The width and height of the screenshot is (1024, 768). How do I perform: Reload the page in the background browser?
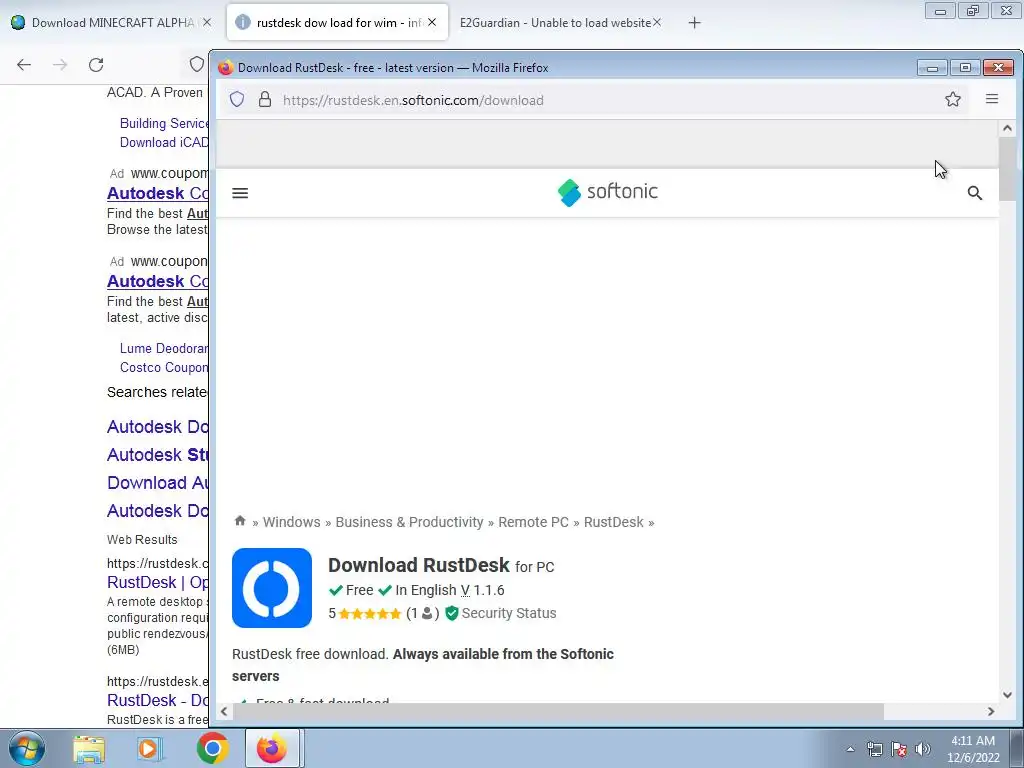[x=96, y=64]
